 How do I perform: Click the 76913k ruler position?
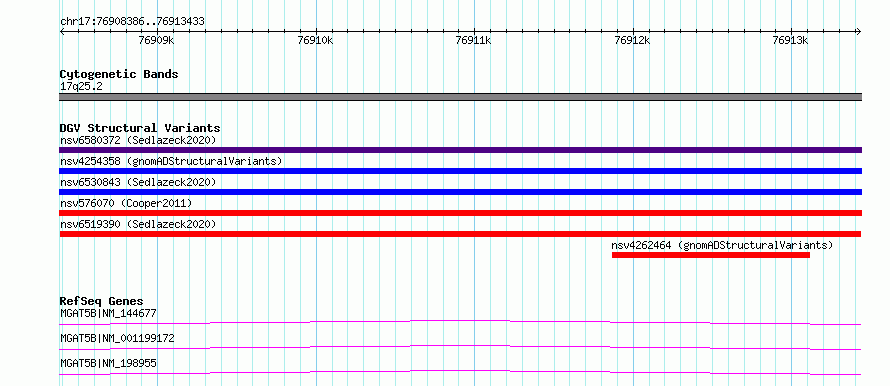791,41
